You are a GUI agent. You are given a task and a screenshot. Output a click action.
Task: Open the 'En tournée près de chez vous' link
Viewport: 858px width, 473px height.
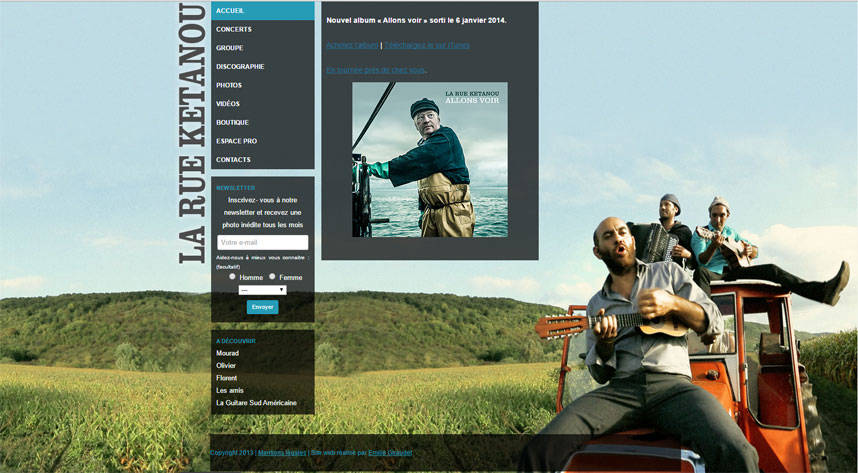click(x=375, y=70)
